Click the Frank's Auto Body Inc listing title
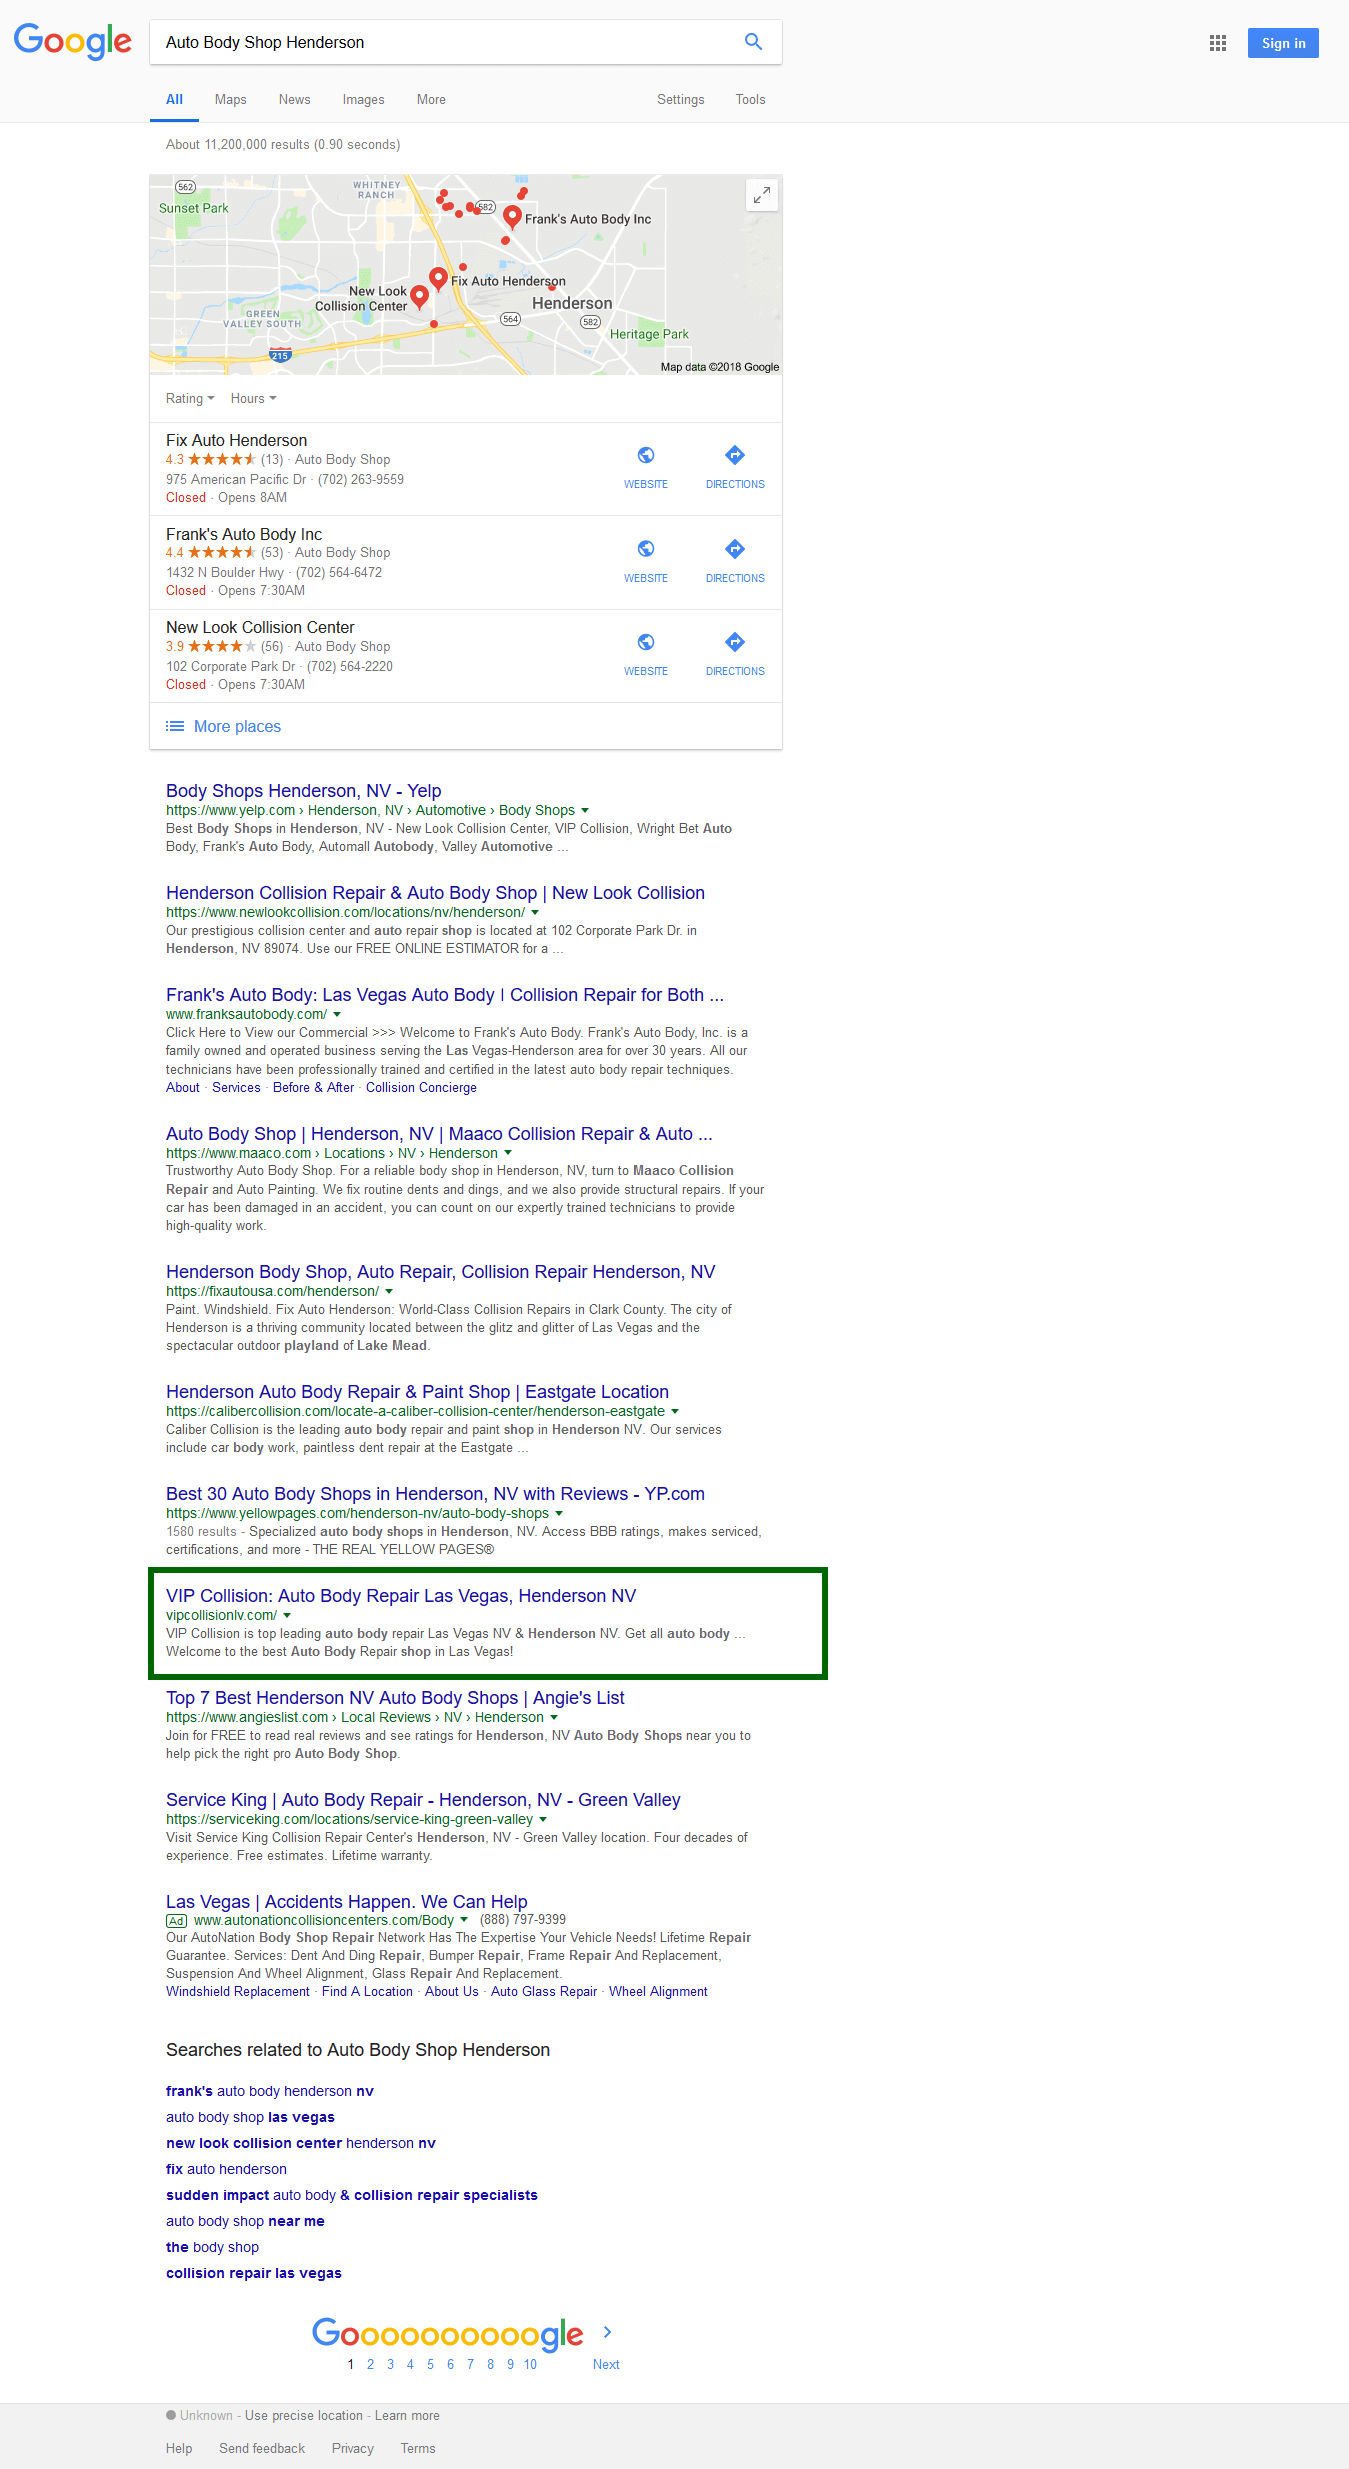 244,535
